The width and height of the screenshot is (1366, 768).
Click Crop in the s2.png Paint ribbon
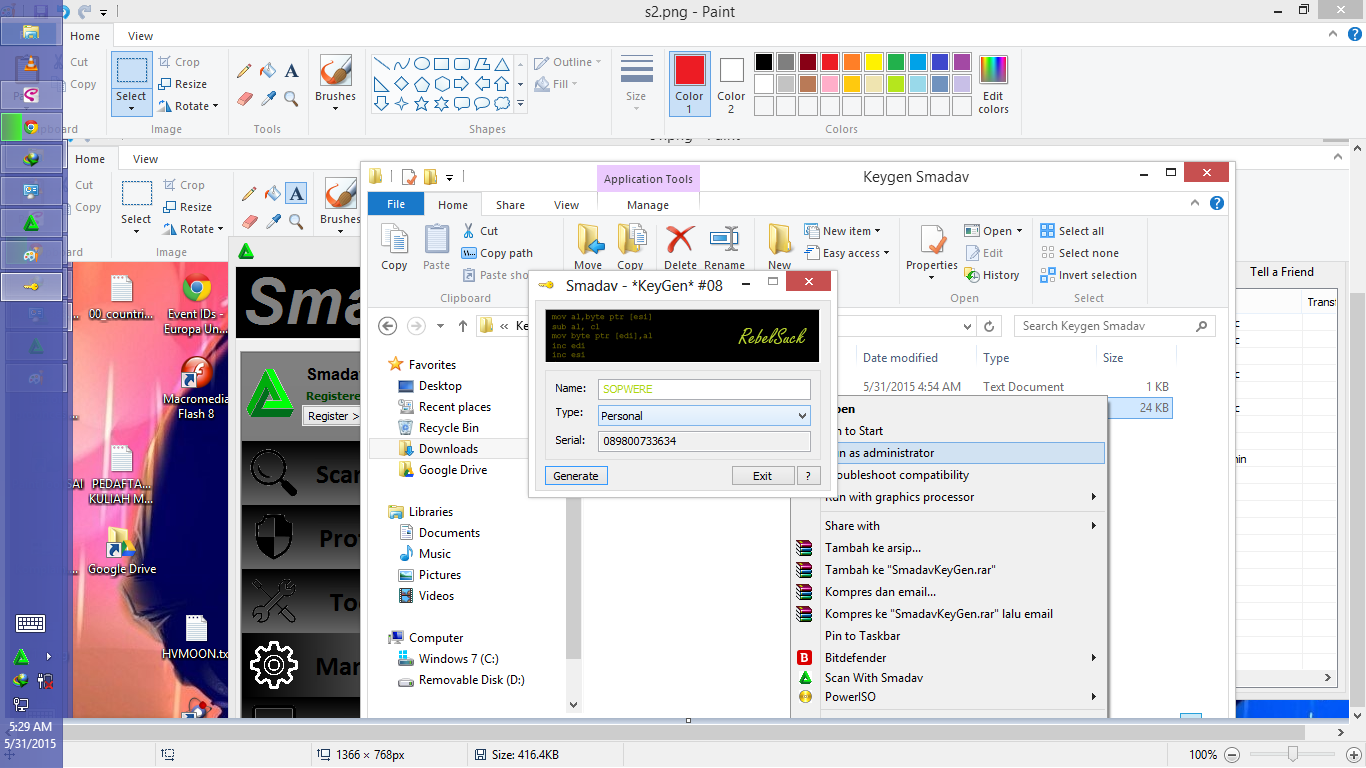coord(179,62)
